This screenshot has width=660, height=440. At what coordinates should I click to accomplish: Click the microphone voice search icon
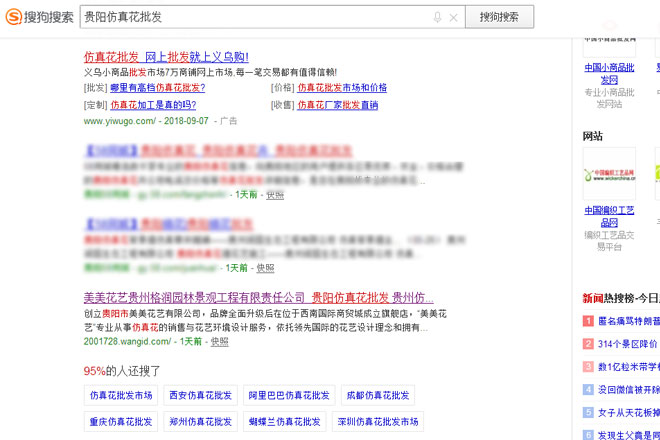click(x=437, y=17)
